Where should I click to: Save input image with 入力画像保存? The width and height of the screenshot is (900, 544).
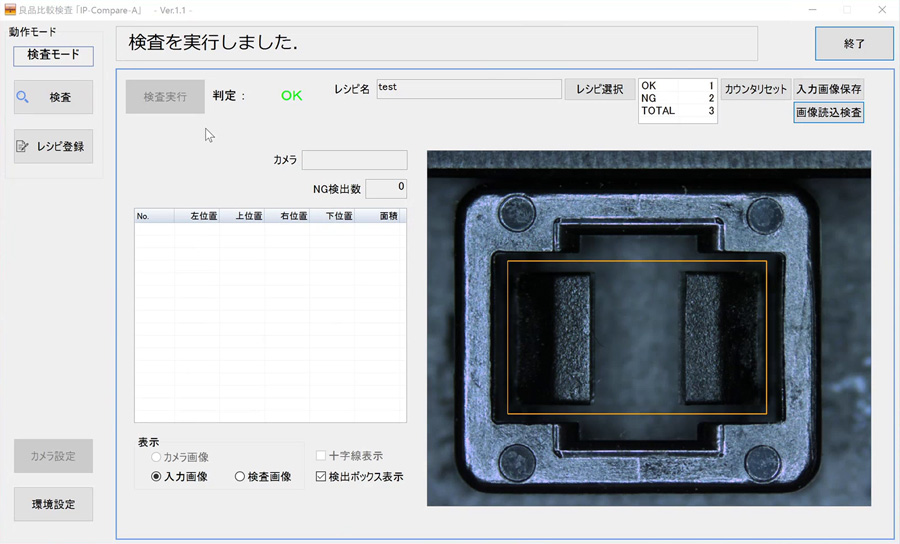click(x=829, y=89)
